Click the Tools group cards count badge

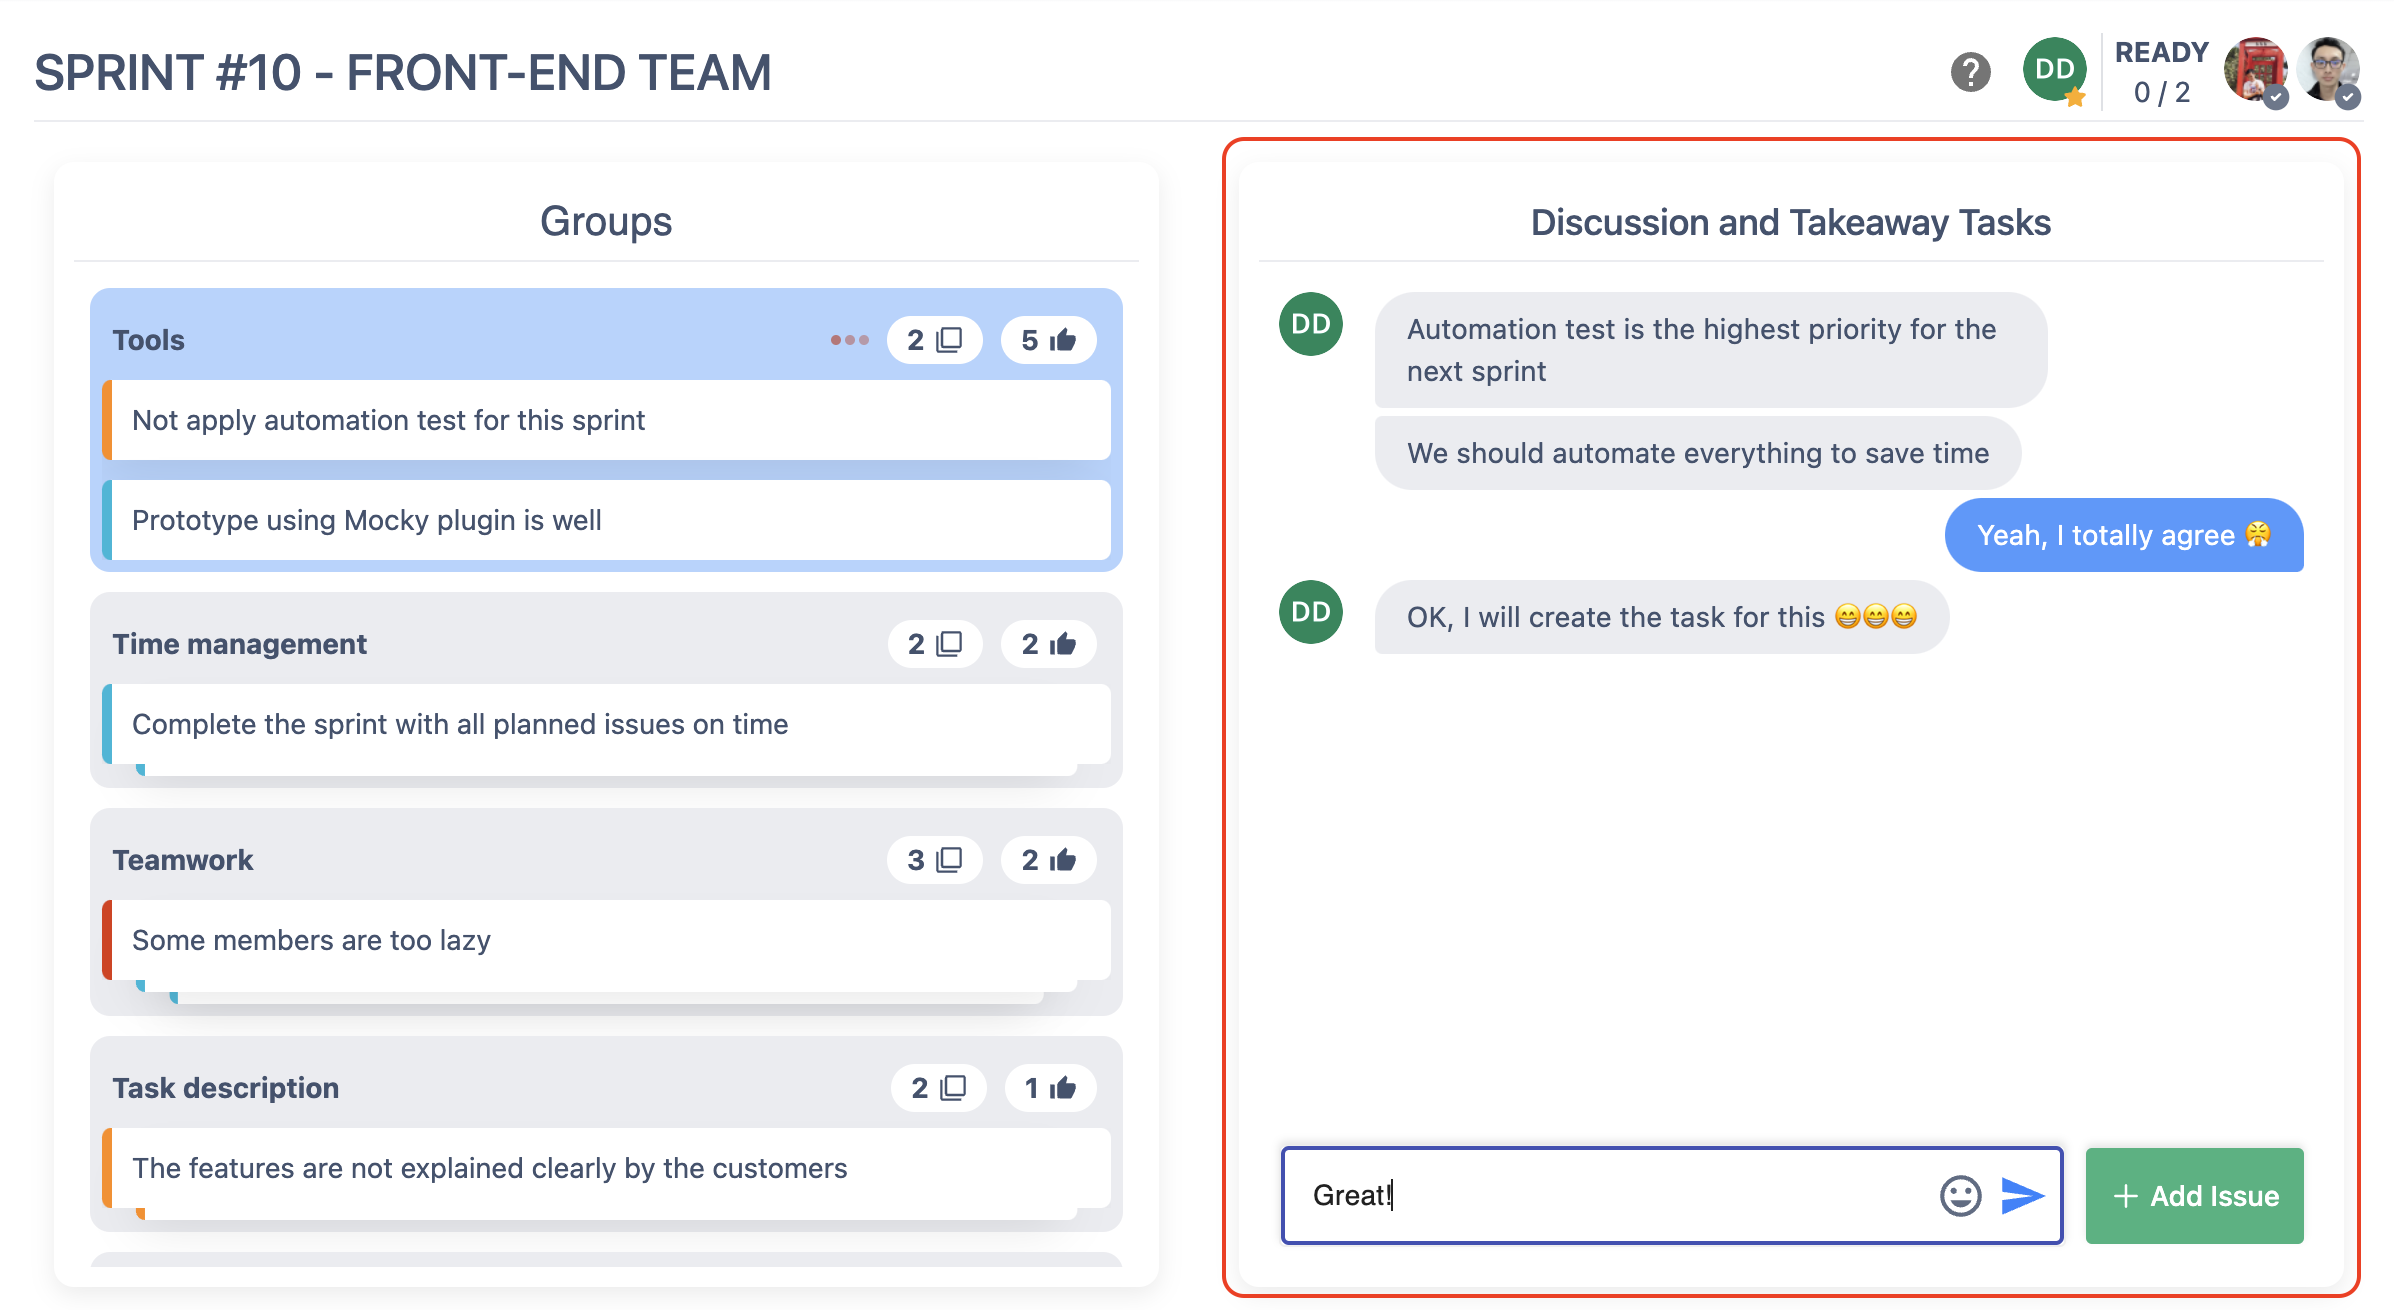(934, 340)
